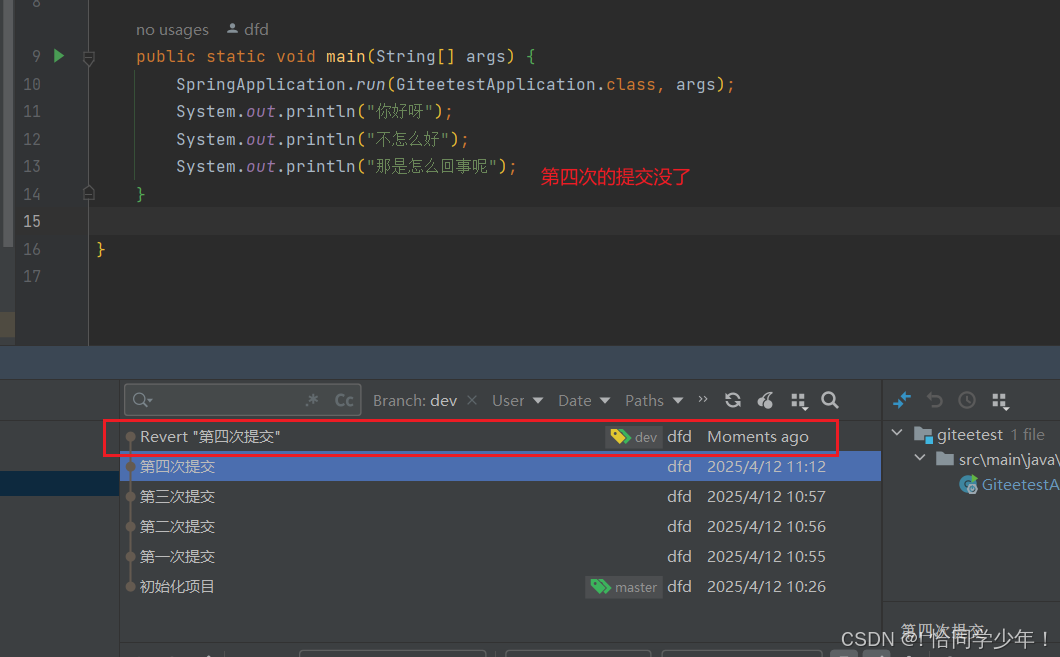Select the 第四次提交 commit row
Viewport: 1060px width, 657px height.
pyautogui.click(x=500, y=466)
